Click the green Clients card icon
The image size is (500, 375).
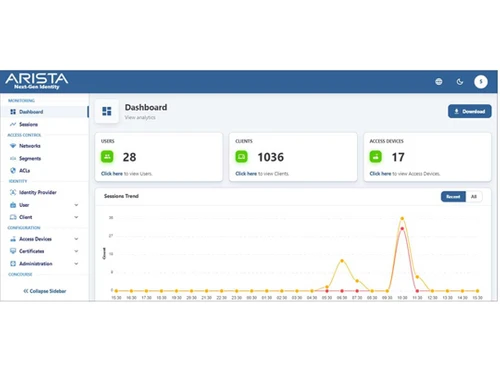click(241, 156)
